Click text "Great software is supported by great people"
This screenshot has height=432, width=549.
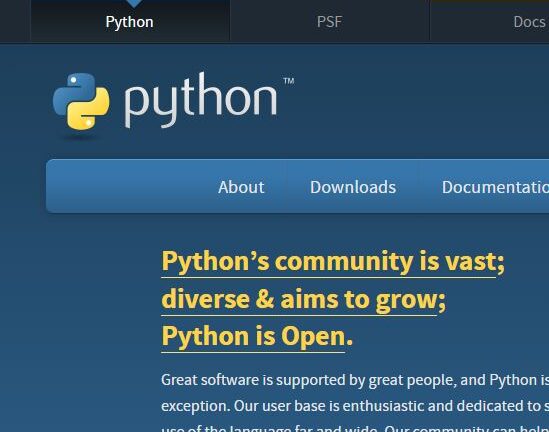click(309, 380)
